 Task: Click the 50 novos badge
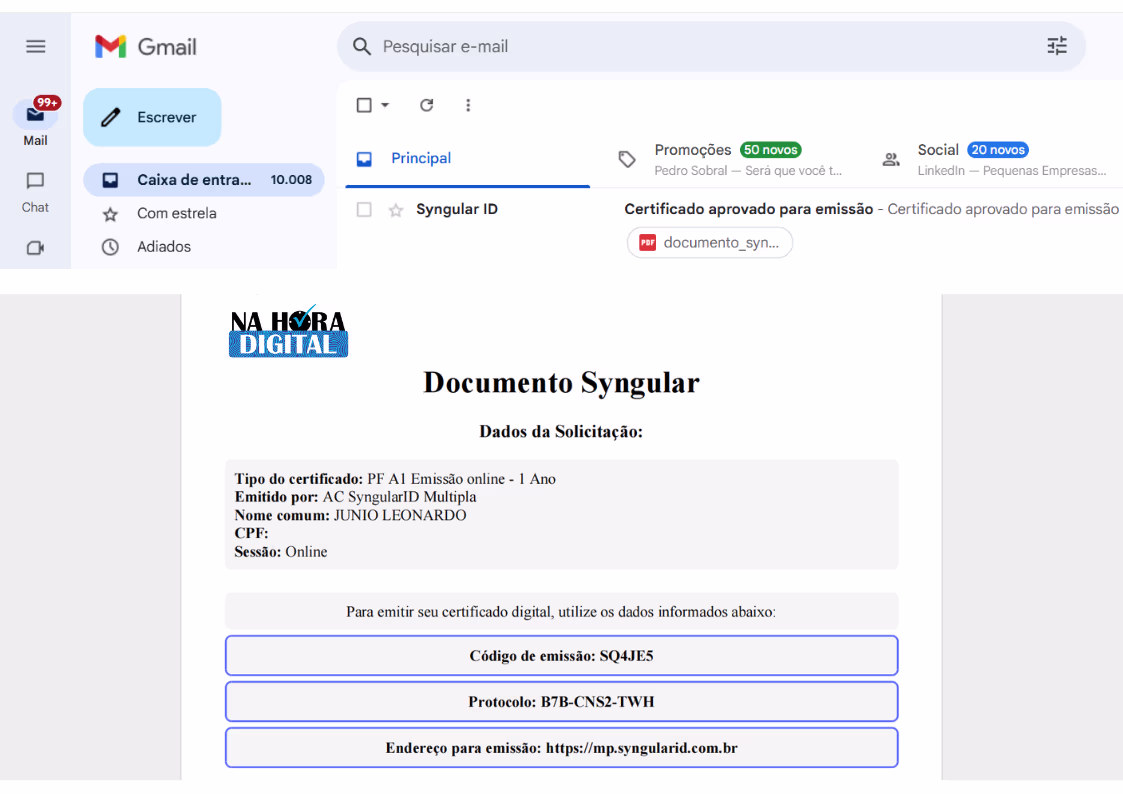pos(771,150)
